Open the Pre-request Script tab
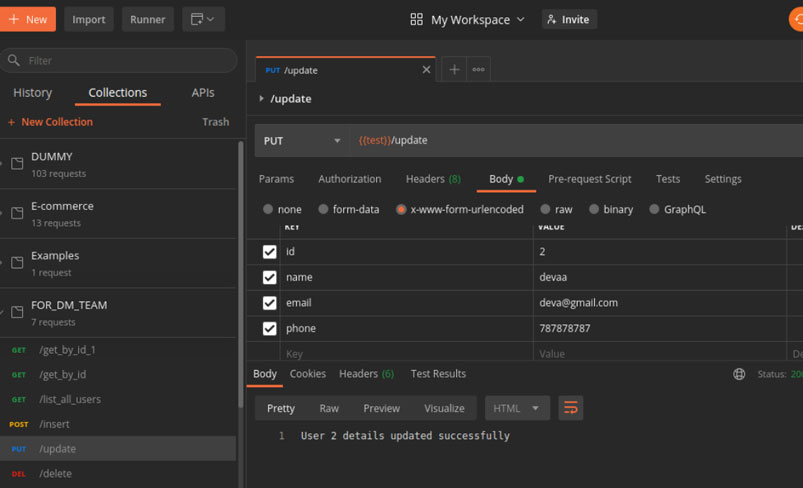This screenshot has width=803, height=488. coord(589,179)
